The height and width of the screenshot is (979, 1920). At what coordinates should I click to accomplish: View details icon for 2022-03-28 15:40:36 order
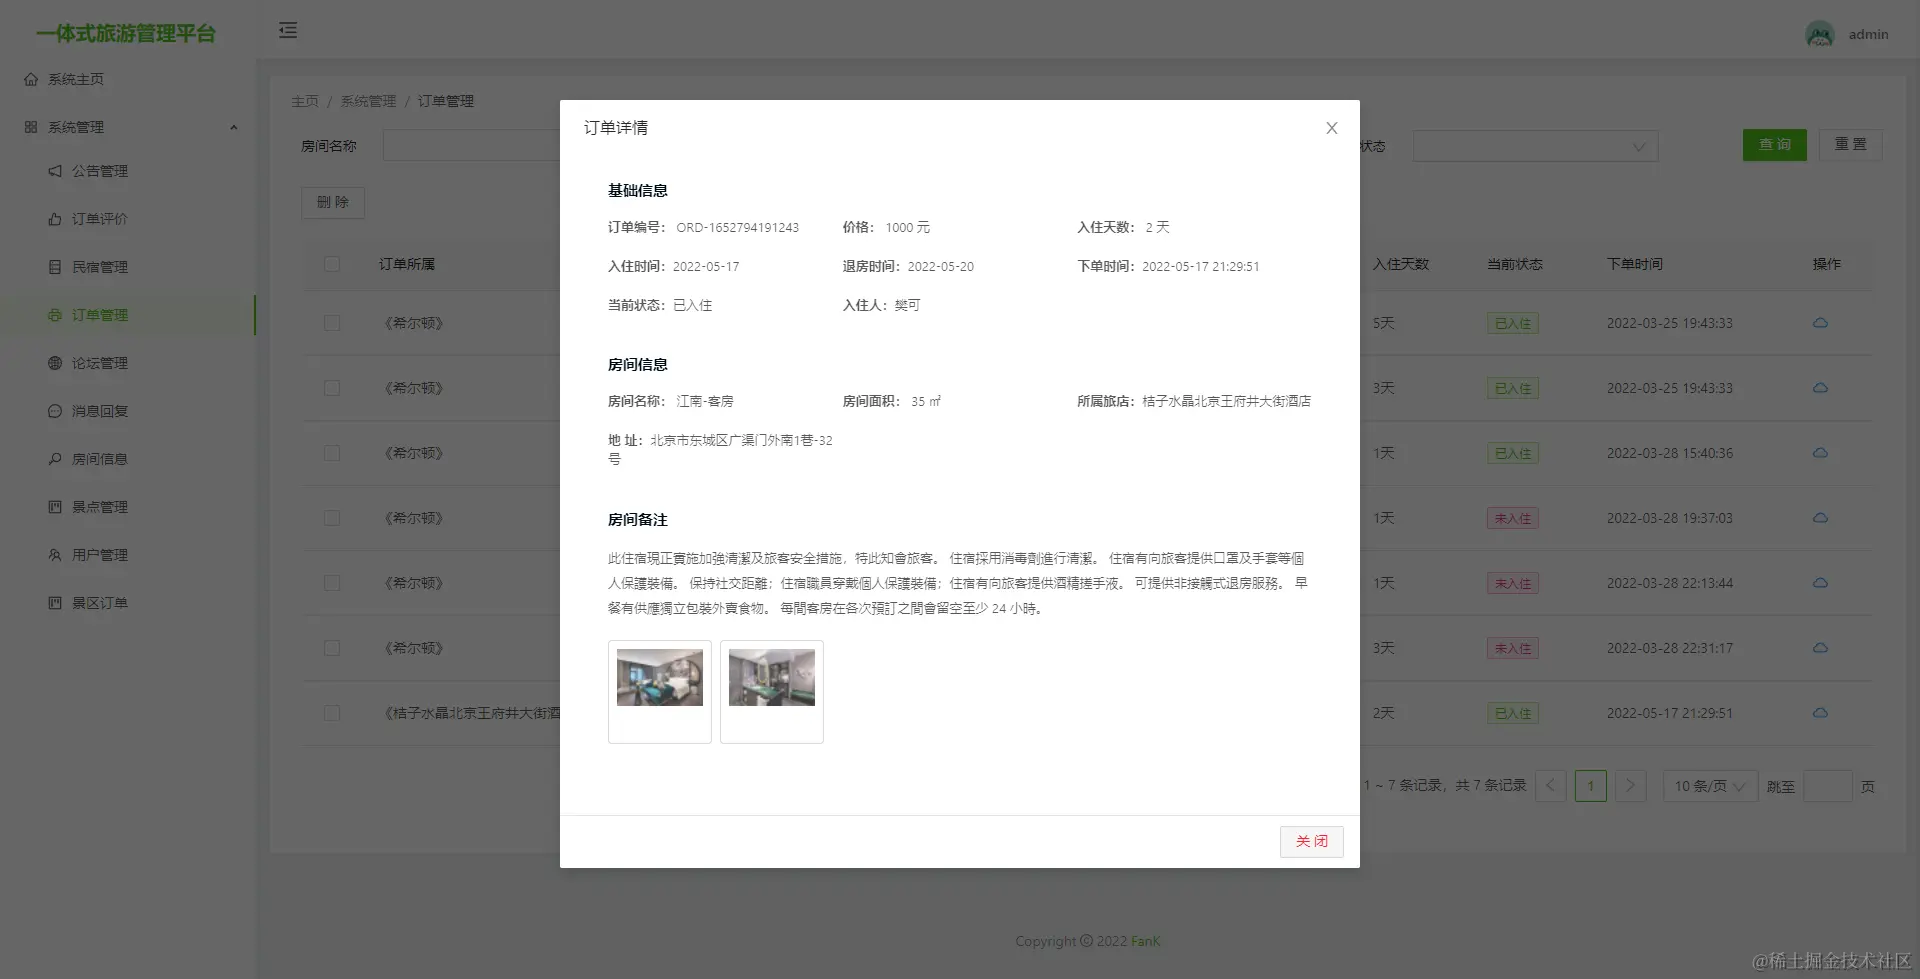point(1820,453)
